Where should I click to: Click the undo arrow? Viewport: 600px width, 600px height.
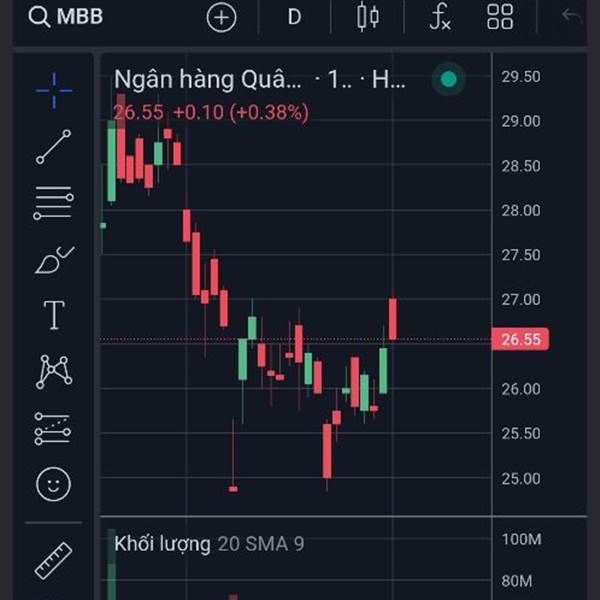tap(572, 17)
